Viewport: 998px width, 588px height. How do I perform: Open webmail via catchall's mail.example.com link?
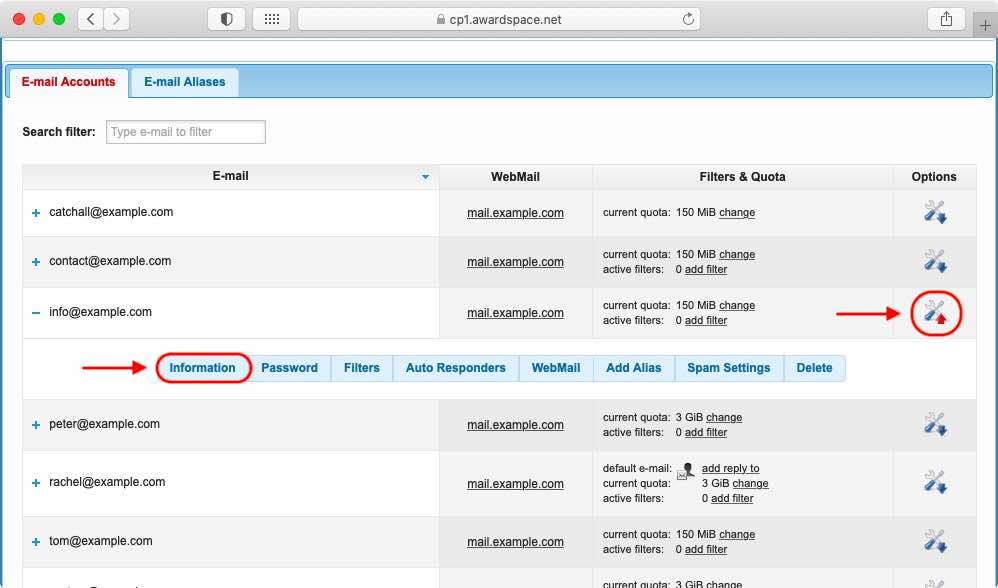(515, 213)
